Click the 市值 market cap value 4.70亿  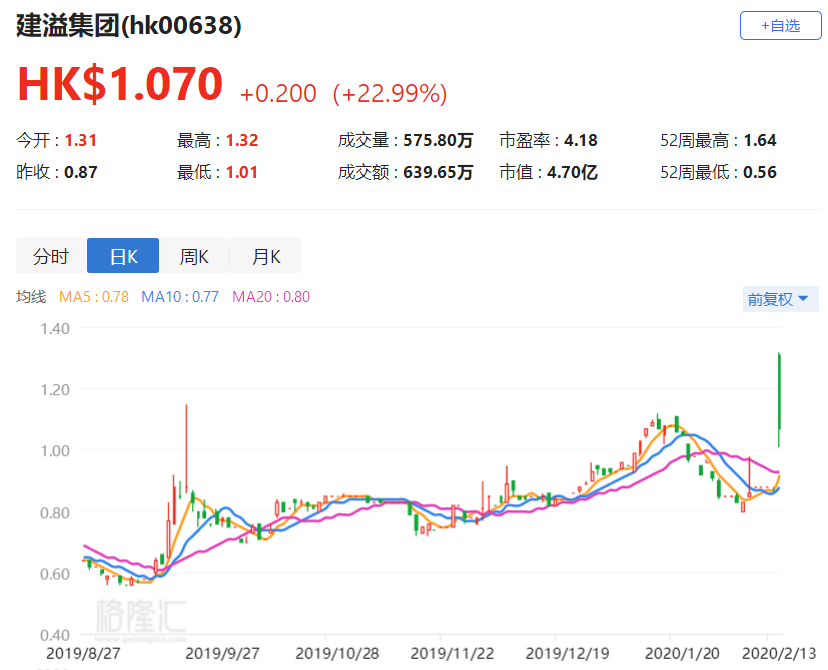click(x=572, y=172)
